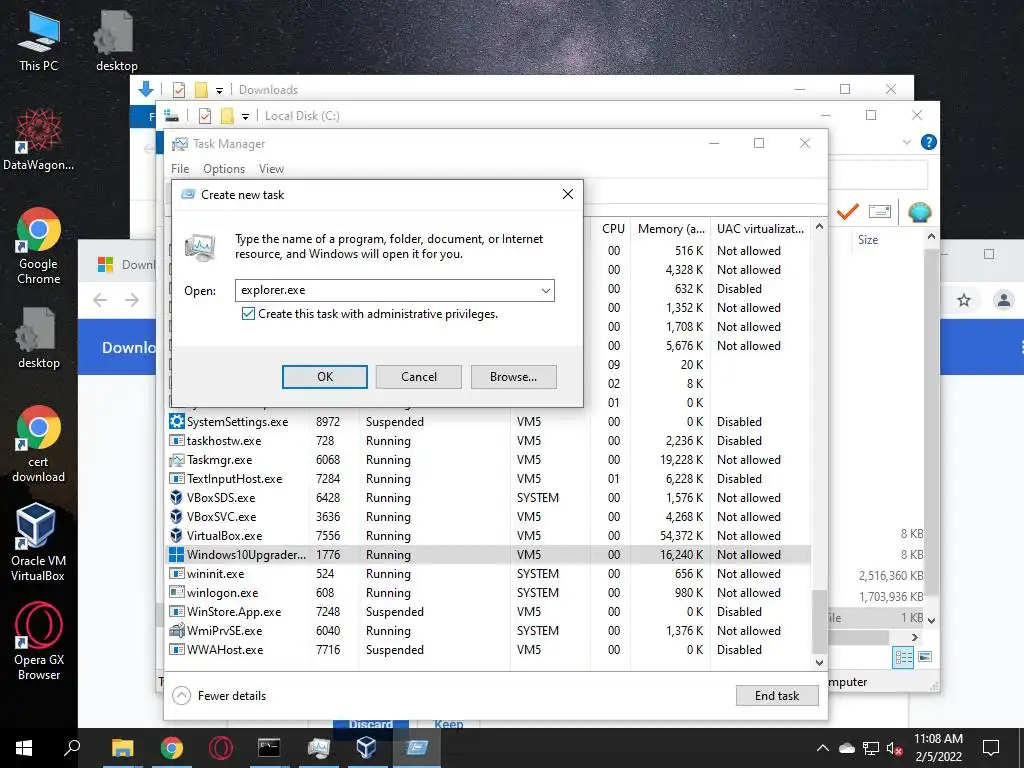Click Cancel in Create new task
The height and width of the screenshot is (768, 1024).
point(419,377)
